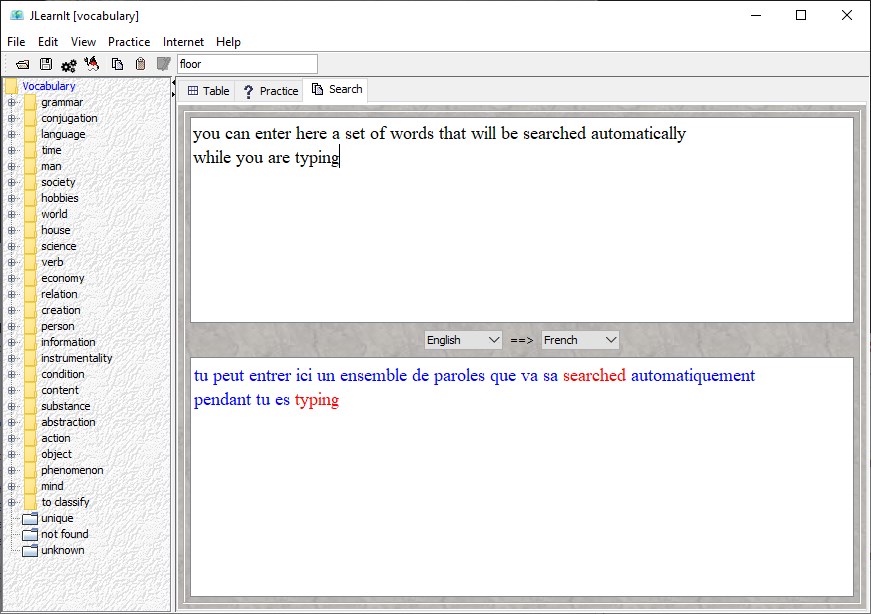Select the object category

(56, 455)
